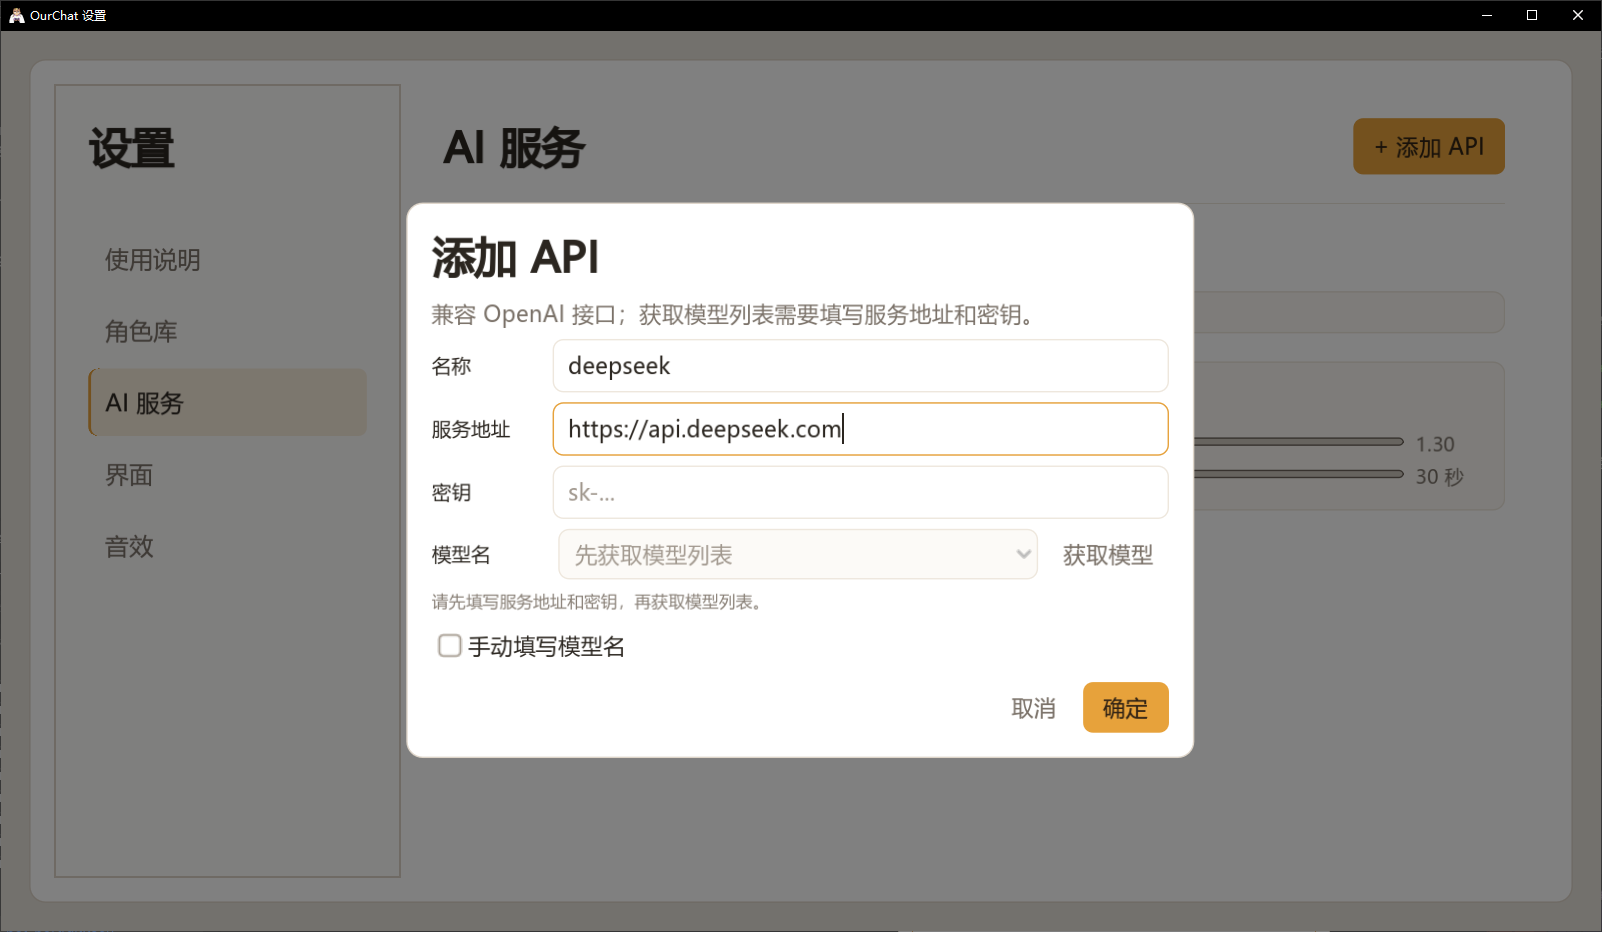Click the AI 服务 page heading
1602x932 pixels.
(514, 148)
